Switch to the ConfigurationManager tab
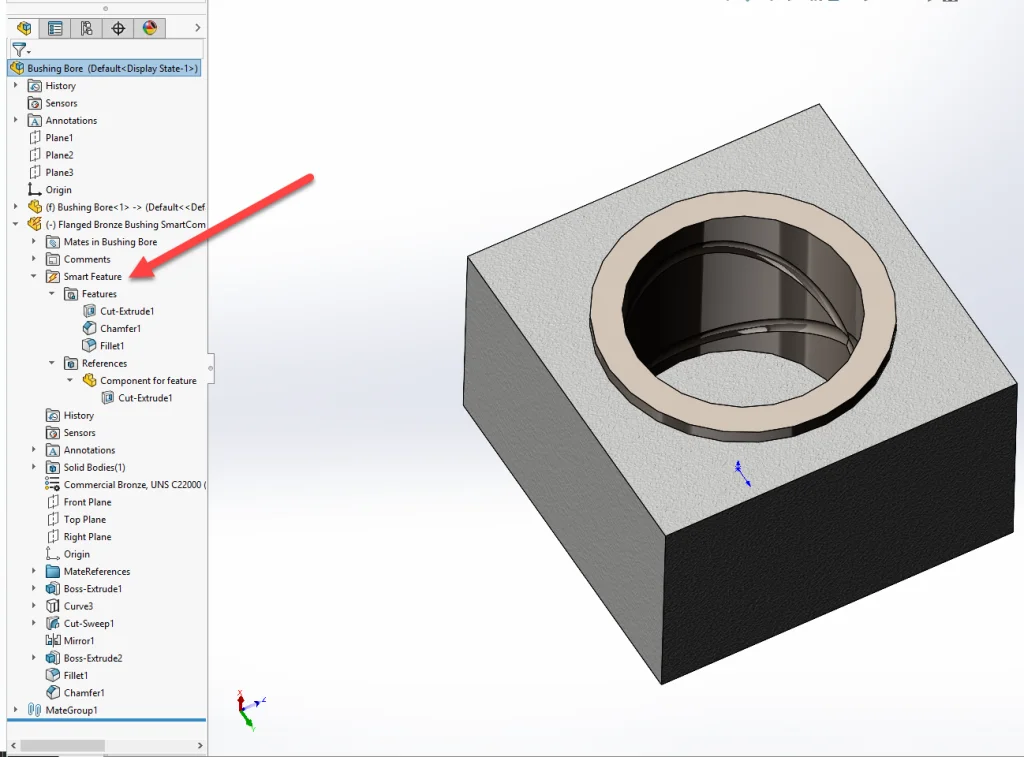The image size is (1024, 757). point(87,28)
